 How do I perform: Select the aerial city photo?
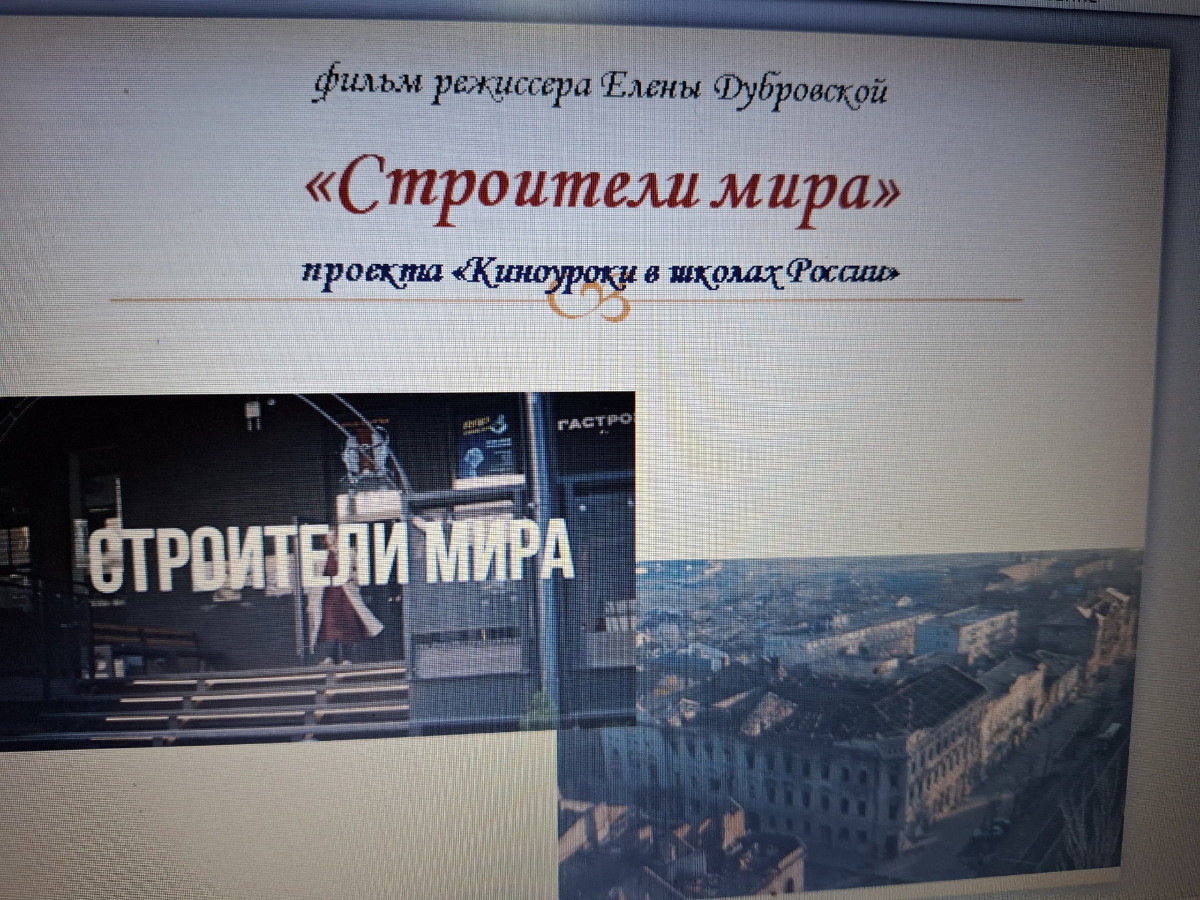pos(880,720)
